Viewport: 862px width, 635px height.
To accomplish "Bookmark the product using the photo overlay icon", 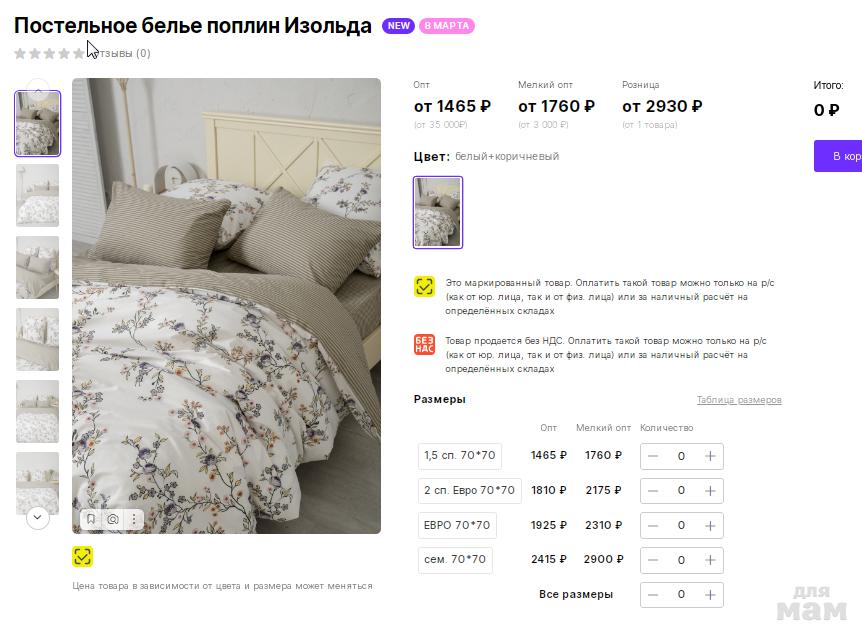I will 91,519.
